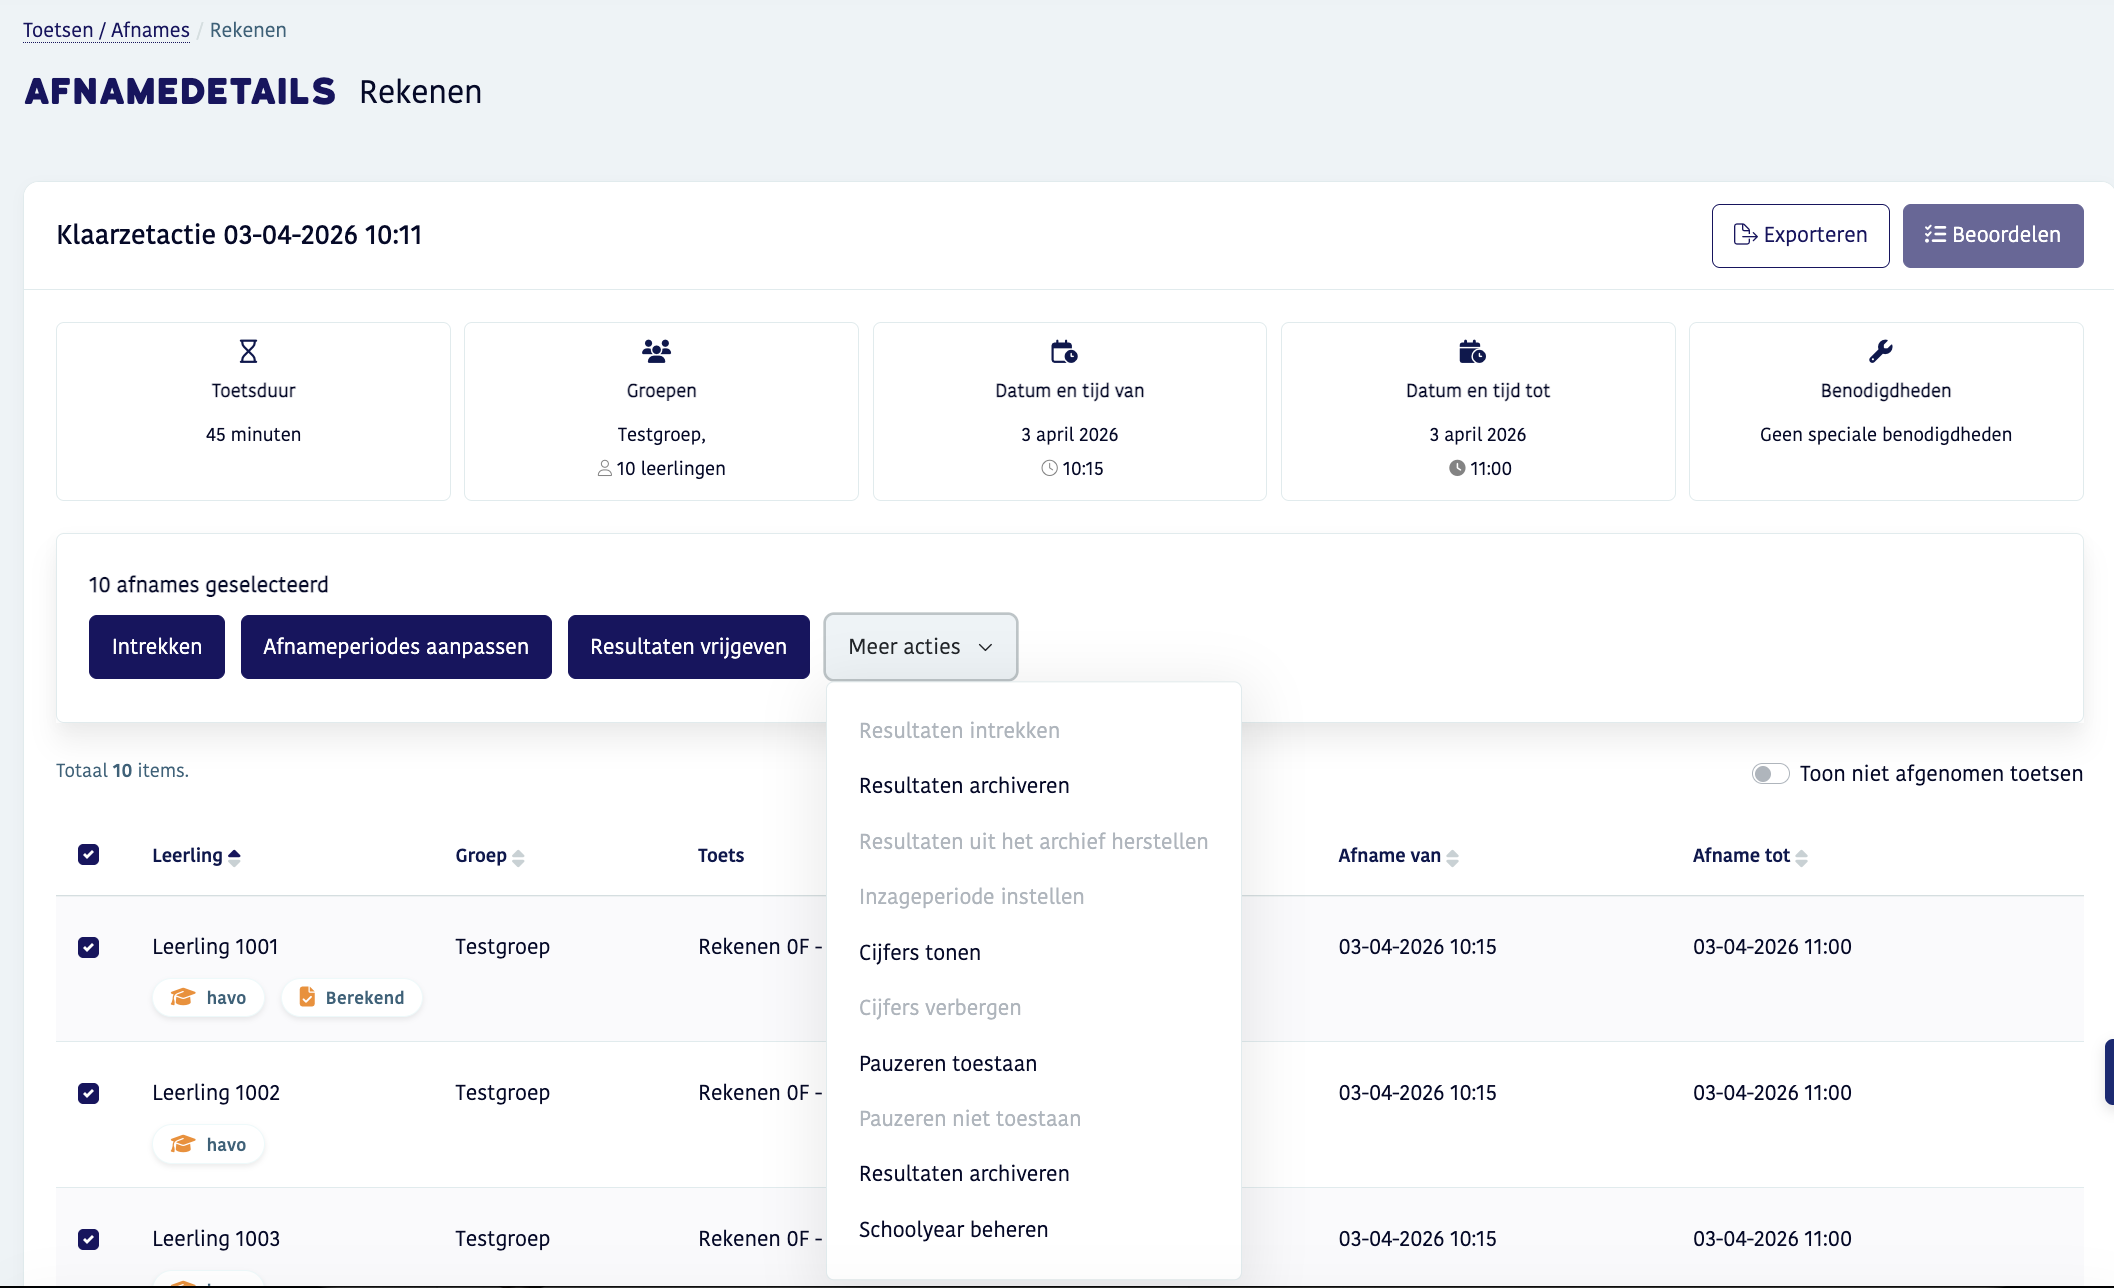Viewport: 2114px width, 1288px height.
Task: Click the Benodigdheden wrench icon
Action: (1880, 351)
